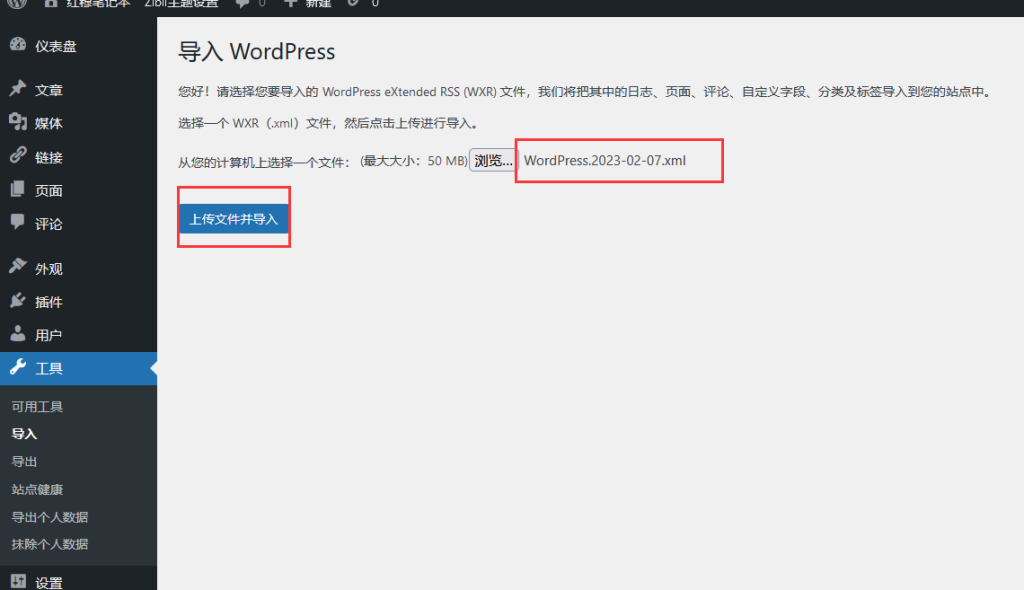
Task: Click the WordPress logo in admin bar
Action: (17, 3)
